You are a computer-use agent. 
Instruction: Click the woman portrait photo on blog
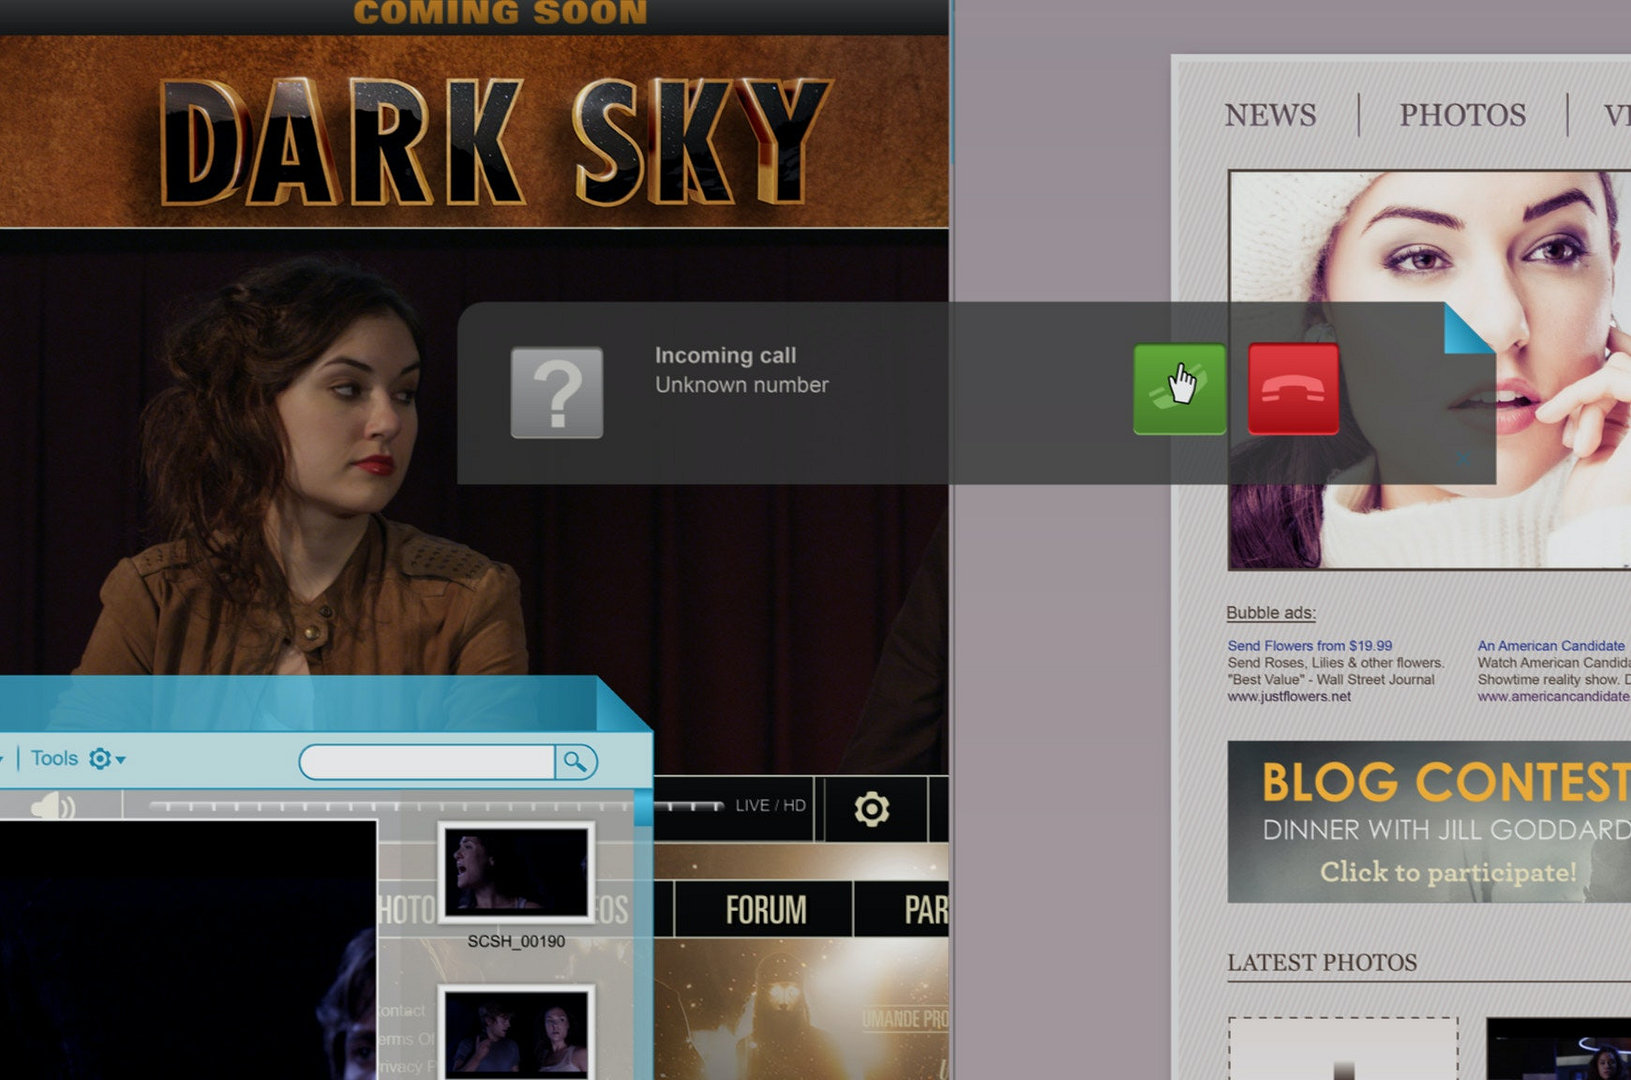tap(1429, 370)
